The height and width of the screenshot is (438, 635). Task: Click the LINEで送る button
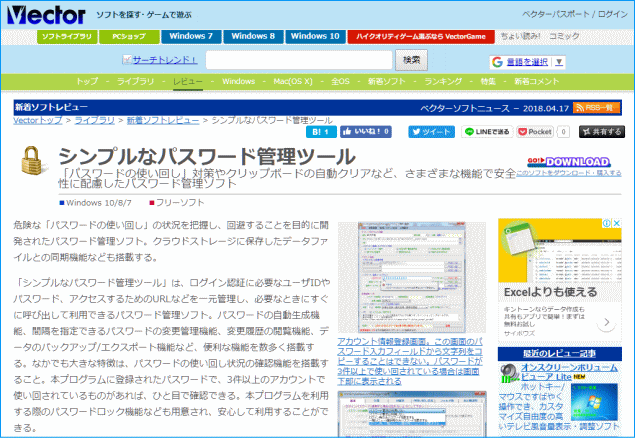point(487,132)
